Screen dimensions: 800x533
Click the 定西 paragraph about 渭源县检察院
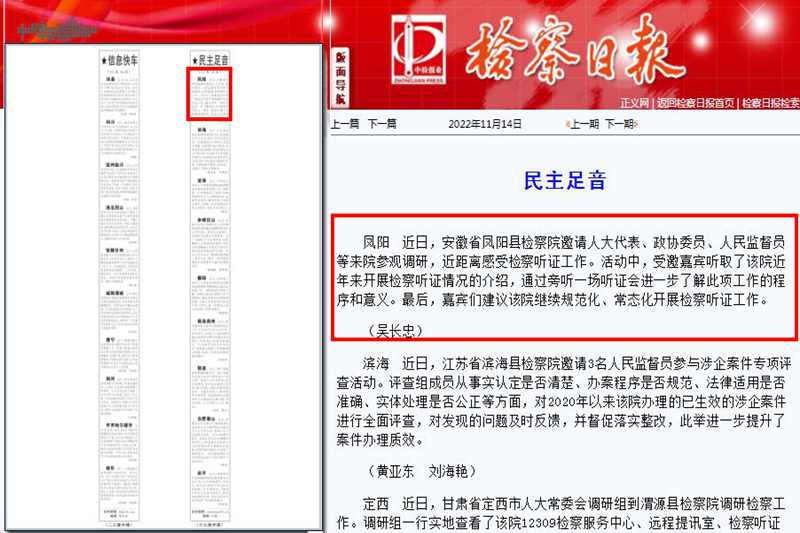561,514
